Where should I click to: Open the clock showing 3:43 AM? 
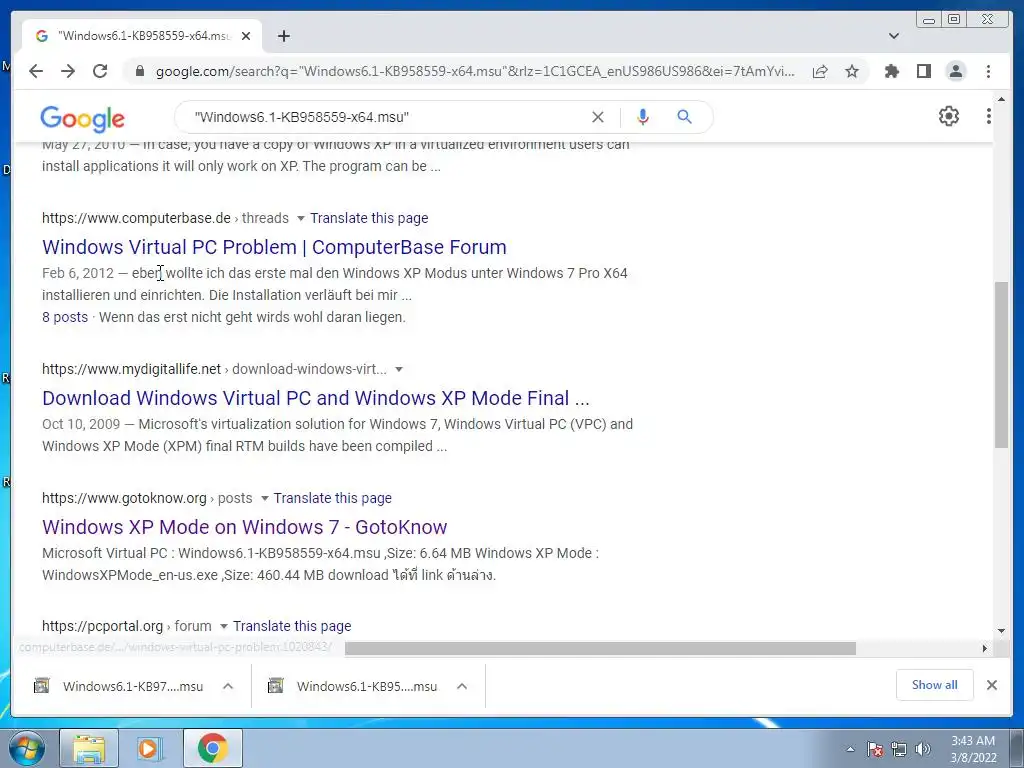pyautogui.click(x=972, y=749)
